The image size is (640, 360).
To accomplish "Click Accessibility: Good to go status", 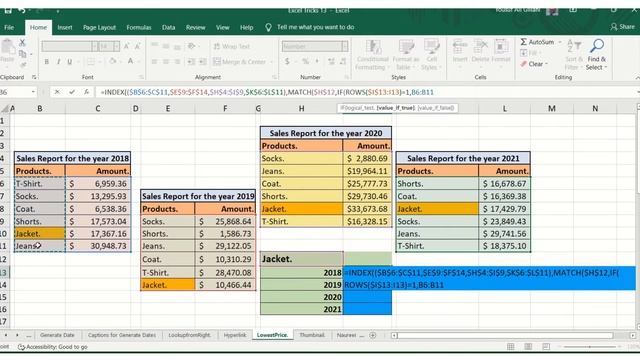I will point(53,347).
